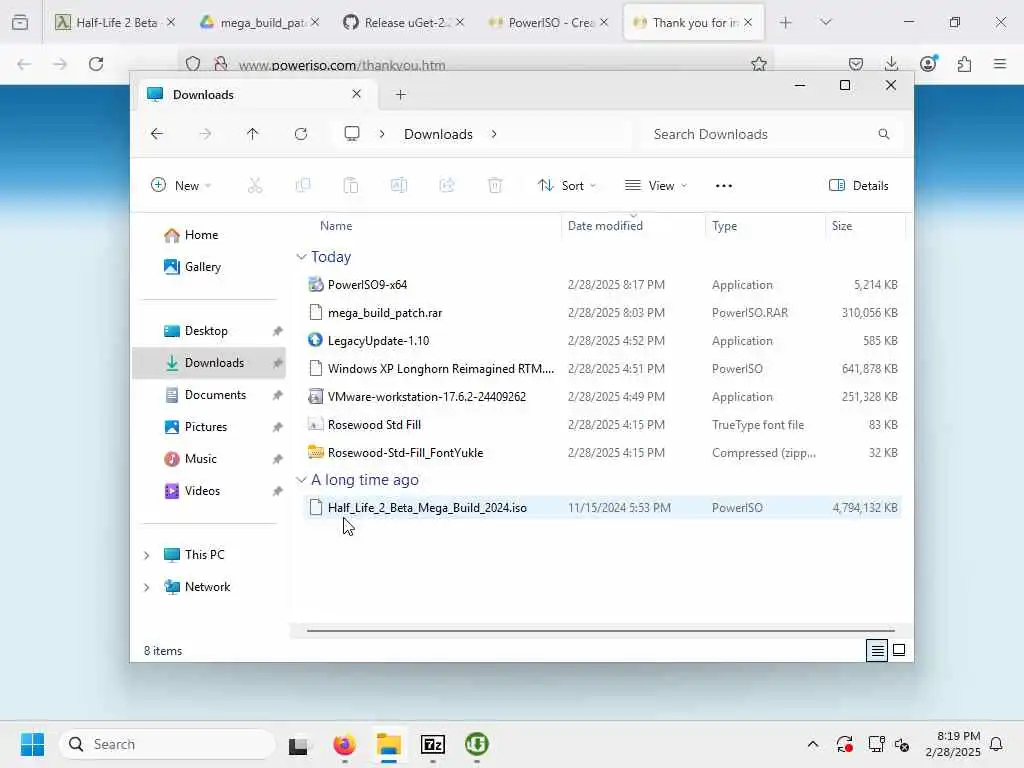The height and width of the screenshot is (768, 1024).
Task: Open Firefox extensions puzzle icon
Action: 964,64
